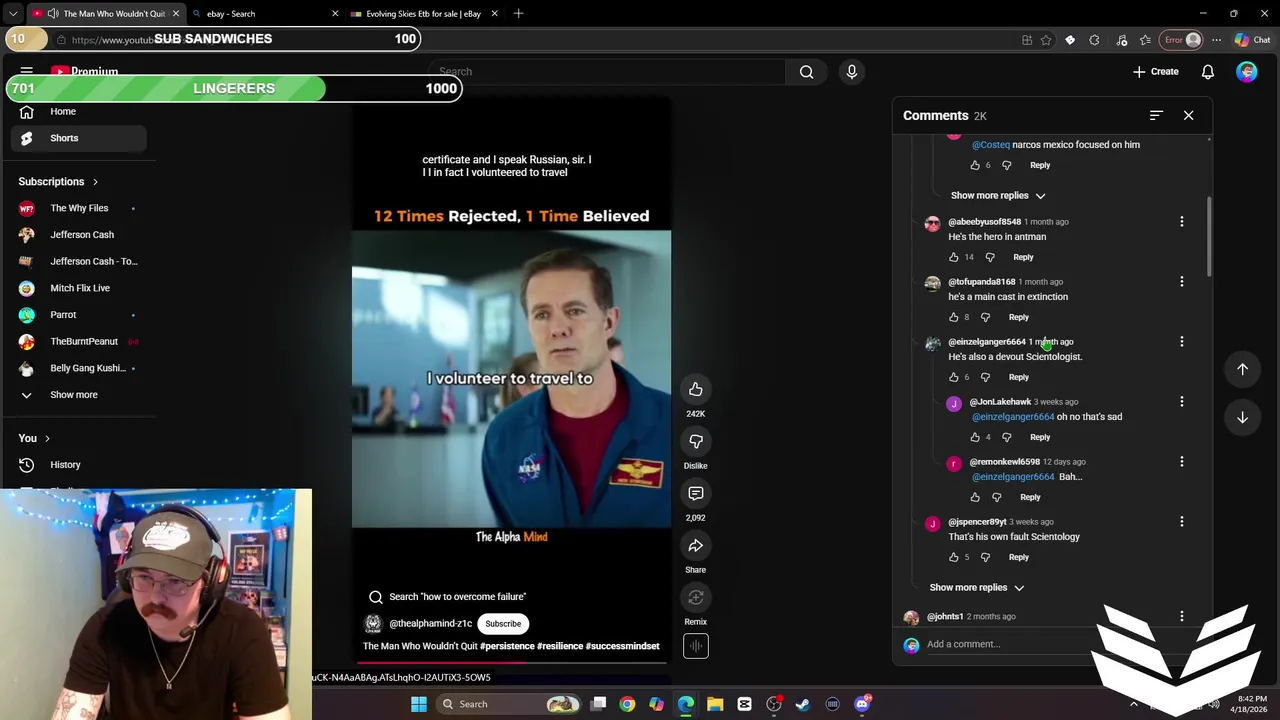Open the Edge tab search dropdown

pos(13,14)
